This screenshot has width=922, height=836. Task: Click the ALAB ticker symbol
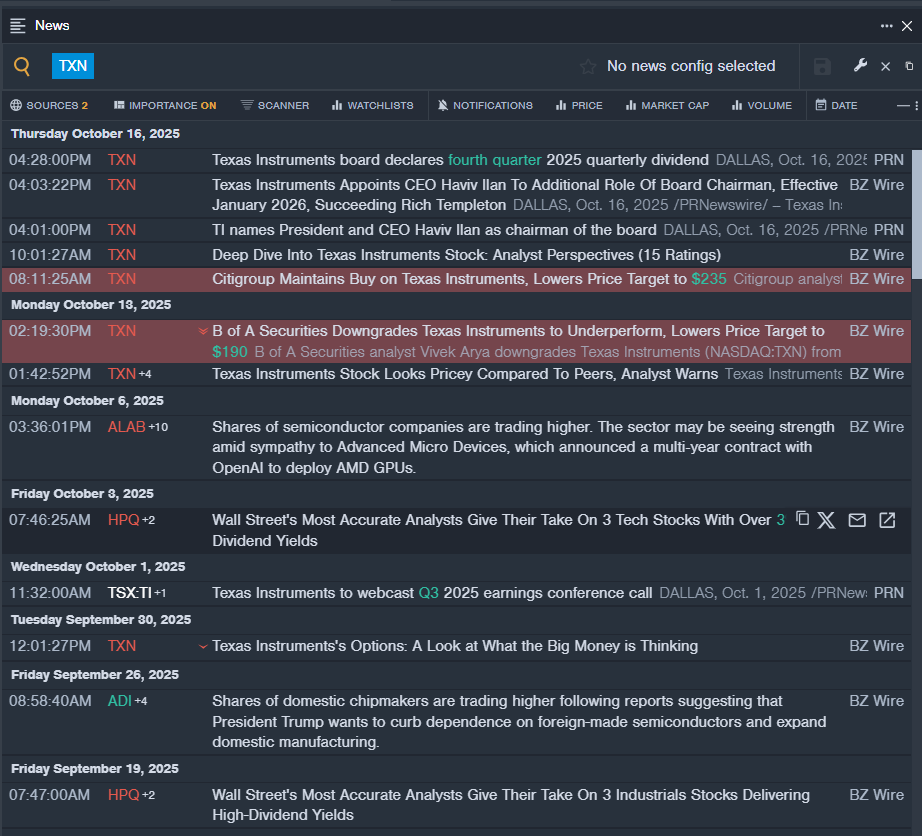[126, 427]
